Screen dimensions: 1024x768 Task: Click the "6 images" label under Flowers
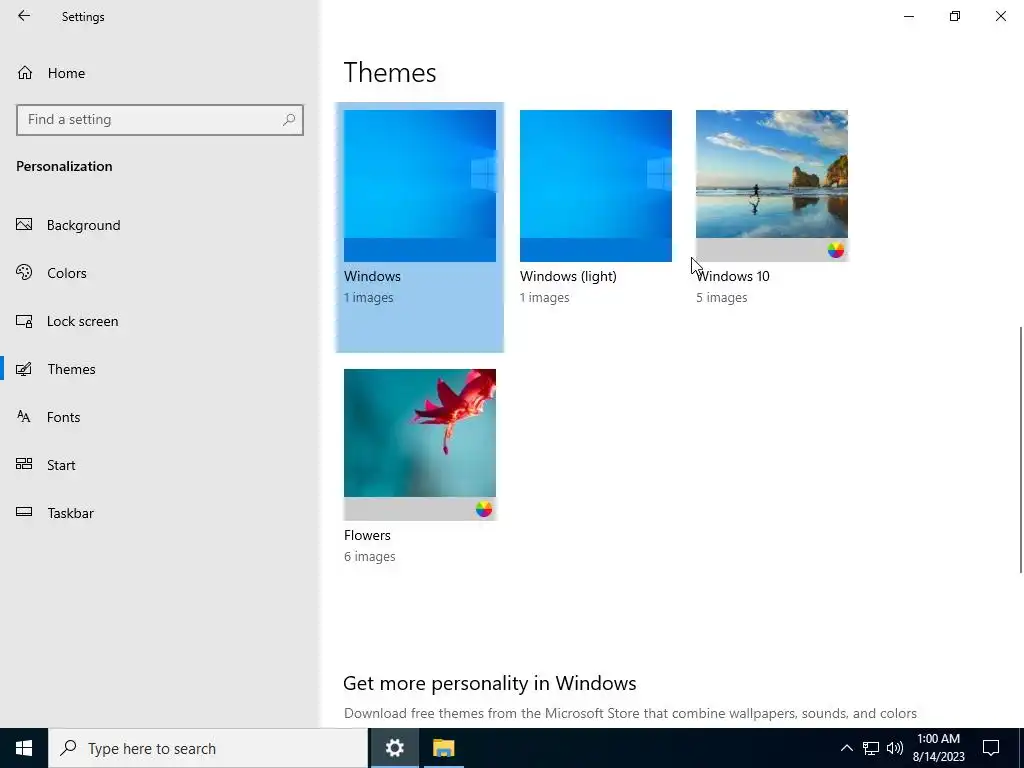point(370,556)
